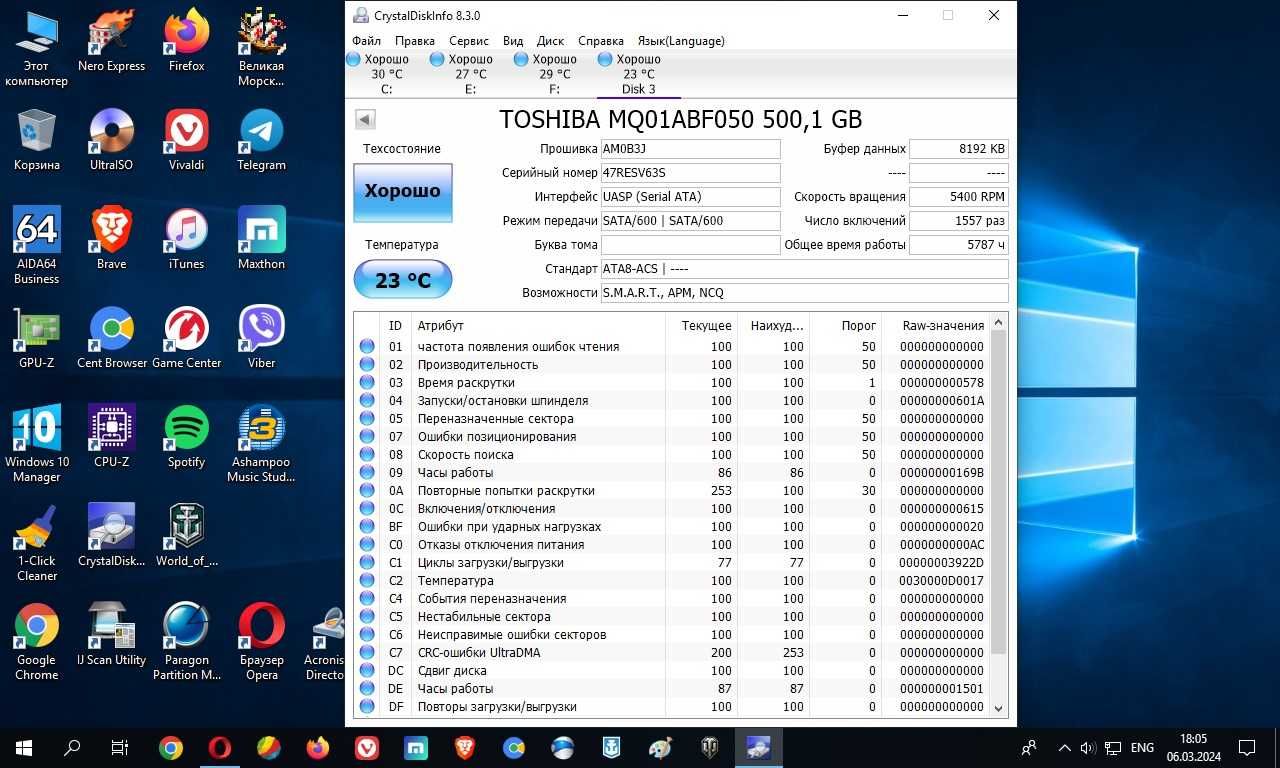Click the AIDA64 Business desktop icon
Image resolution: width=1280 pixels, height=768 pixels.
(37, 245)
